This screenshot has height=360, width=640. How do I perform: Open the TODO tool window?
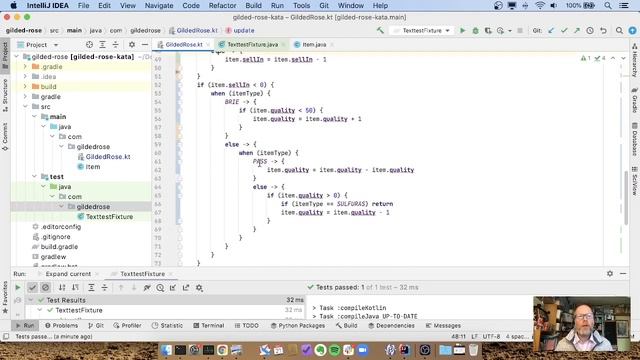[x=247, y=326]
